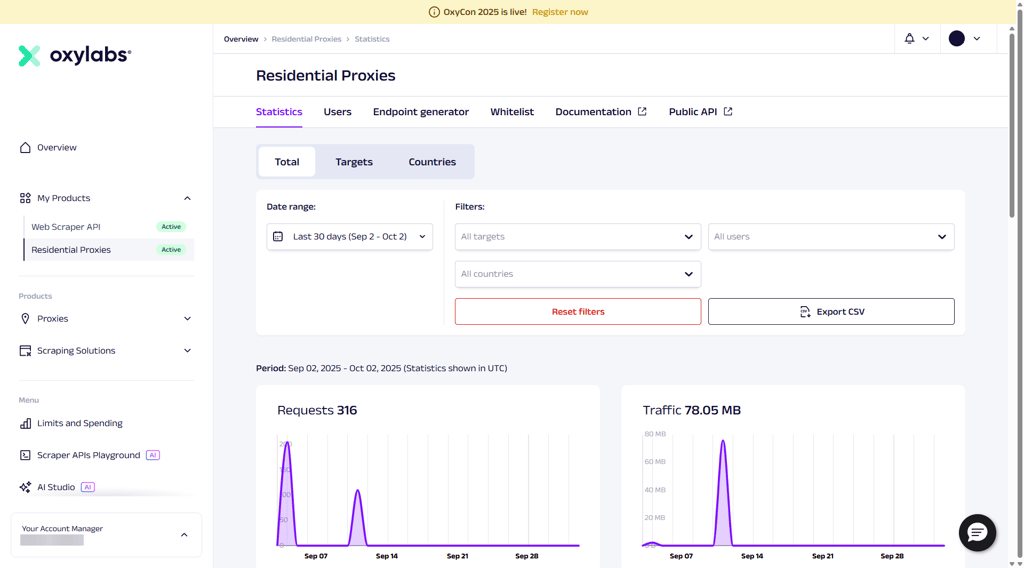Click the Export CSV button
Viewport: 1024px width, 568px height.
[x=831, y=311]
